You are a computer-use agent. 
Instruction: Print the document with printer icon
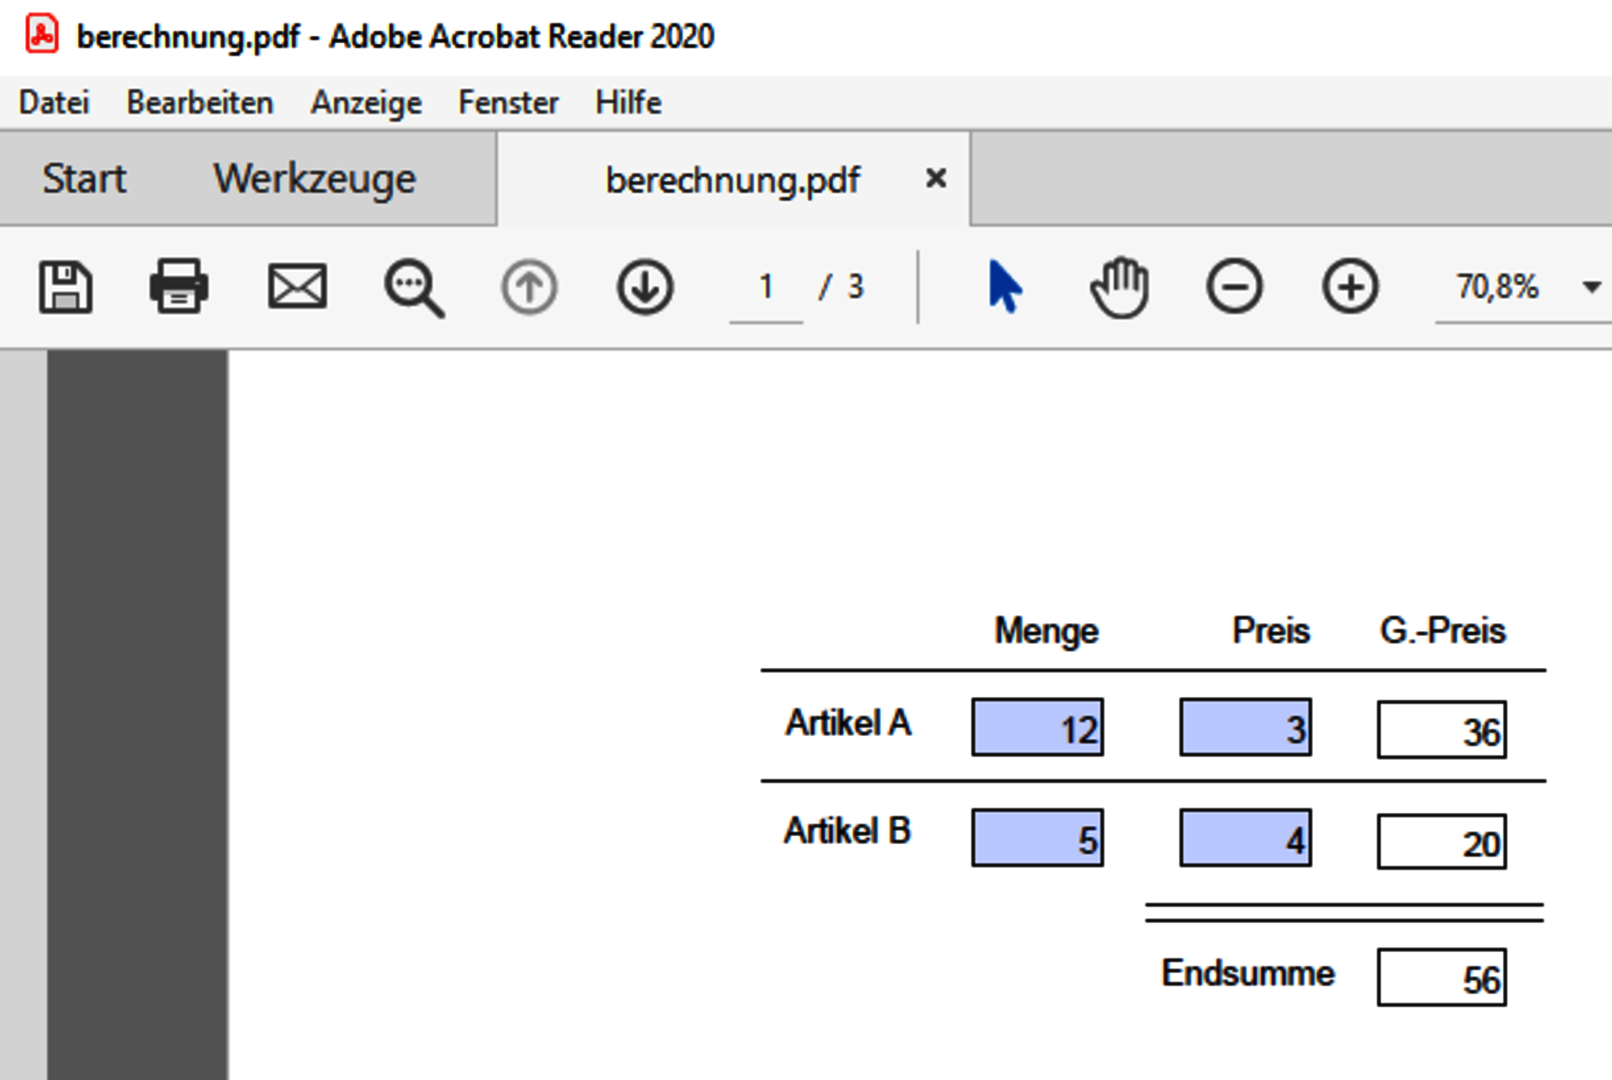(x=179, y=288)
